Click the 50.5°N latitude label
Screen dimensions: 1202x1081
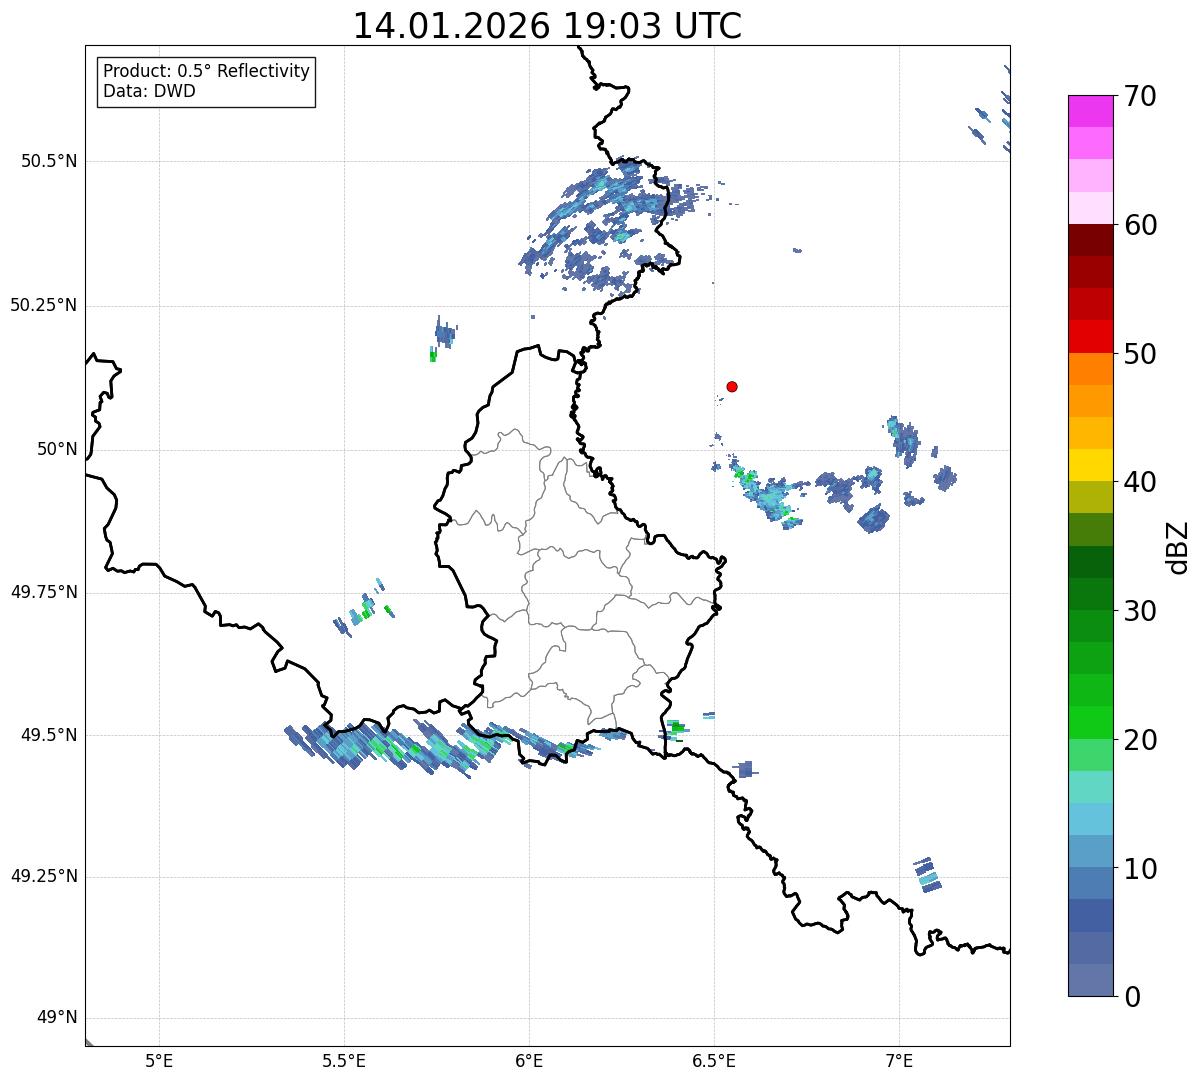[x=49, y=161]
